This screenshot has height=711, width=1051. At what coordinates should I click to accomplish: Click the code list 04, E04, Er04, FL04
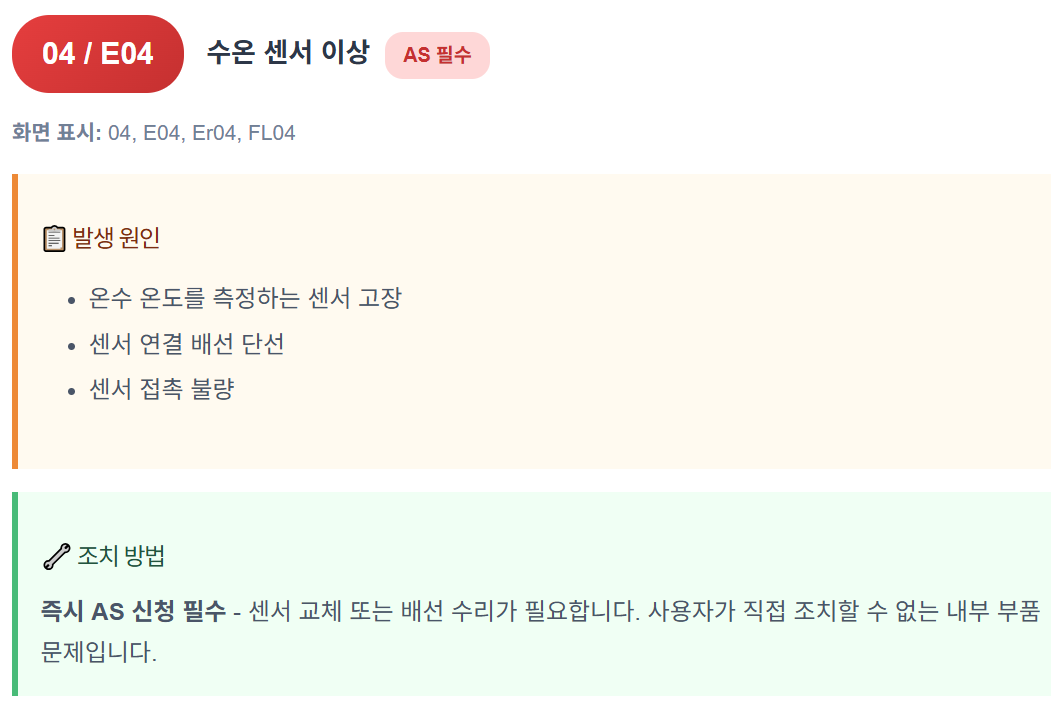click(x=201, y=133)
